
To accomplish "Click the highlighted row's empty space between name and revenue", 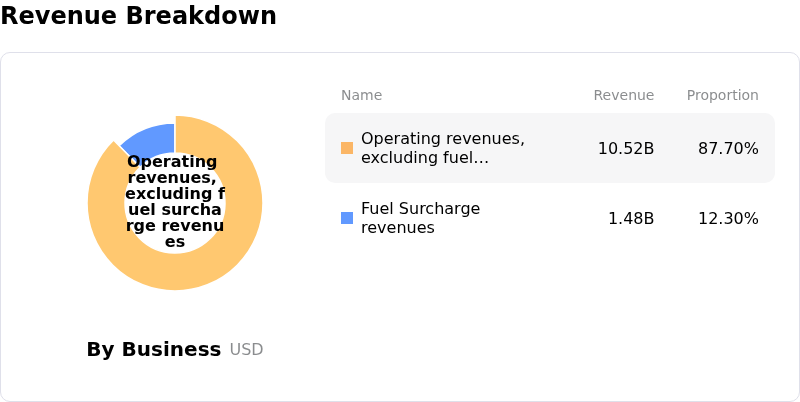I will click(560, 148).
